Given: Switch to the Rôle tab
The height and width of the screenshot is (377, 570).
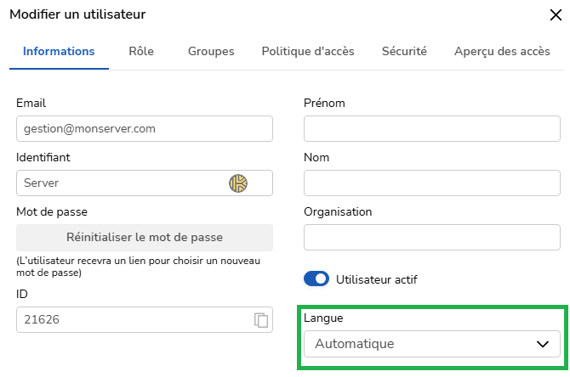Looking at the screenshot, I should (x=141, y=51).
